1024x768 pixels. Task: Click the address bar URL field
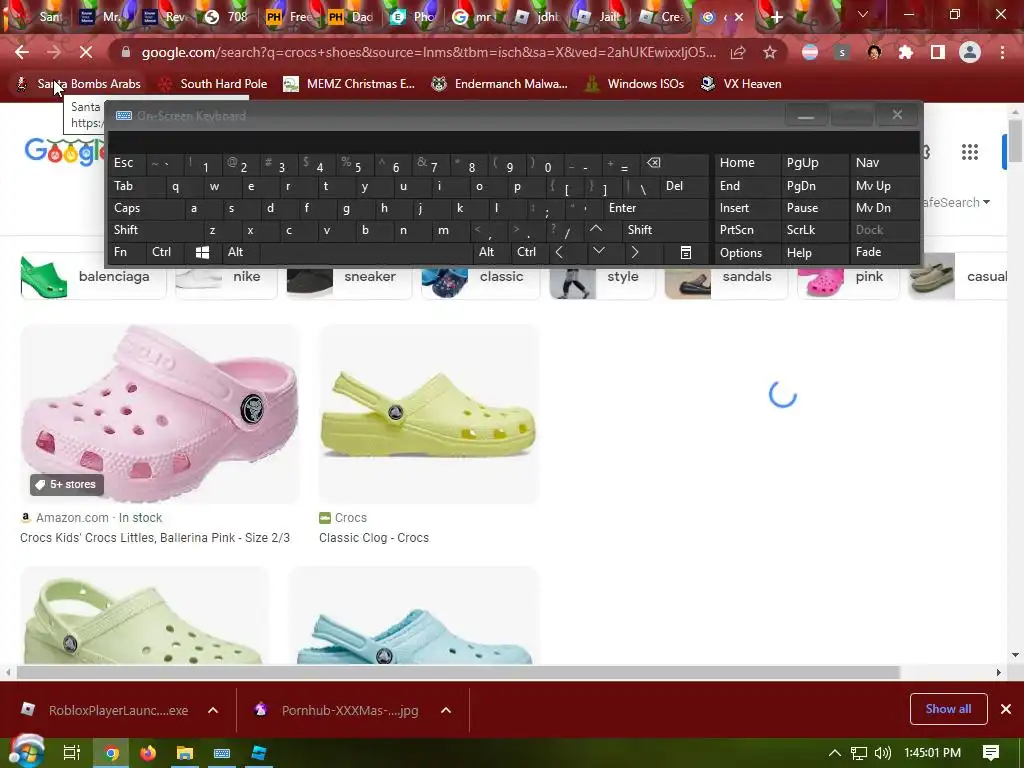(428, 52)
